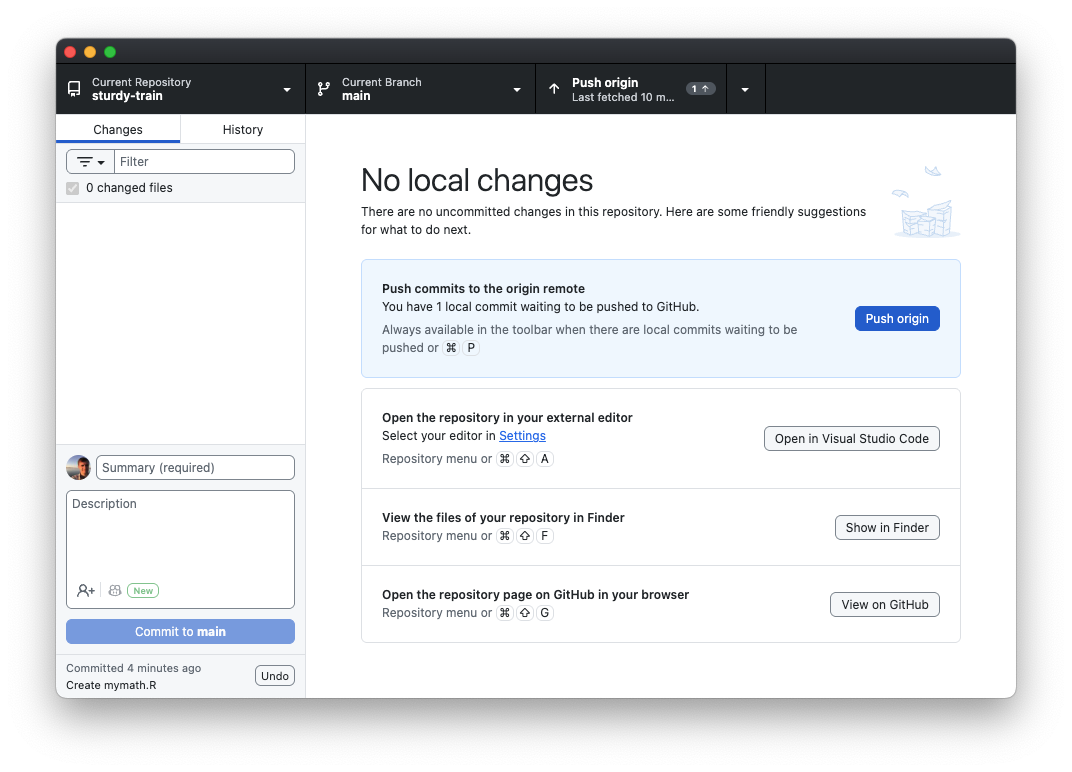
Task: Switch to the Changes tab
Action: click(x=118, y=129)
